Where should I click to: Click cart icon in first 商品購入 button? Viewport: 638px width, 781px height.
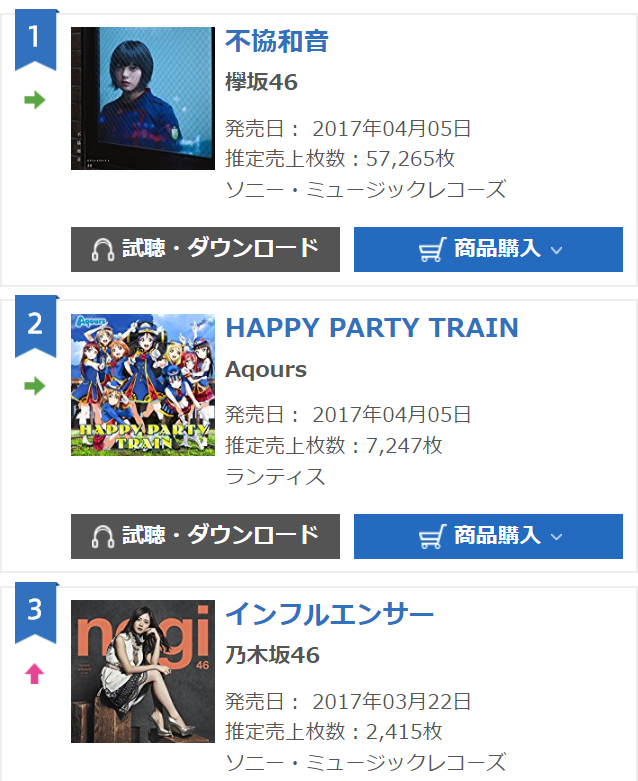click(x=432, y=250)
